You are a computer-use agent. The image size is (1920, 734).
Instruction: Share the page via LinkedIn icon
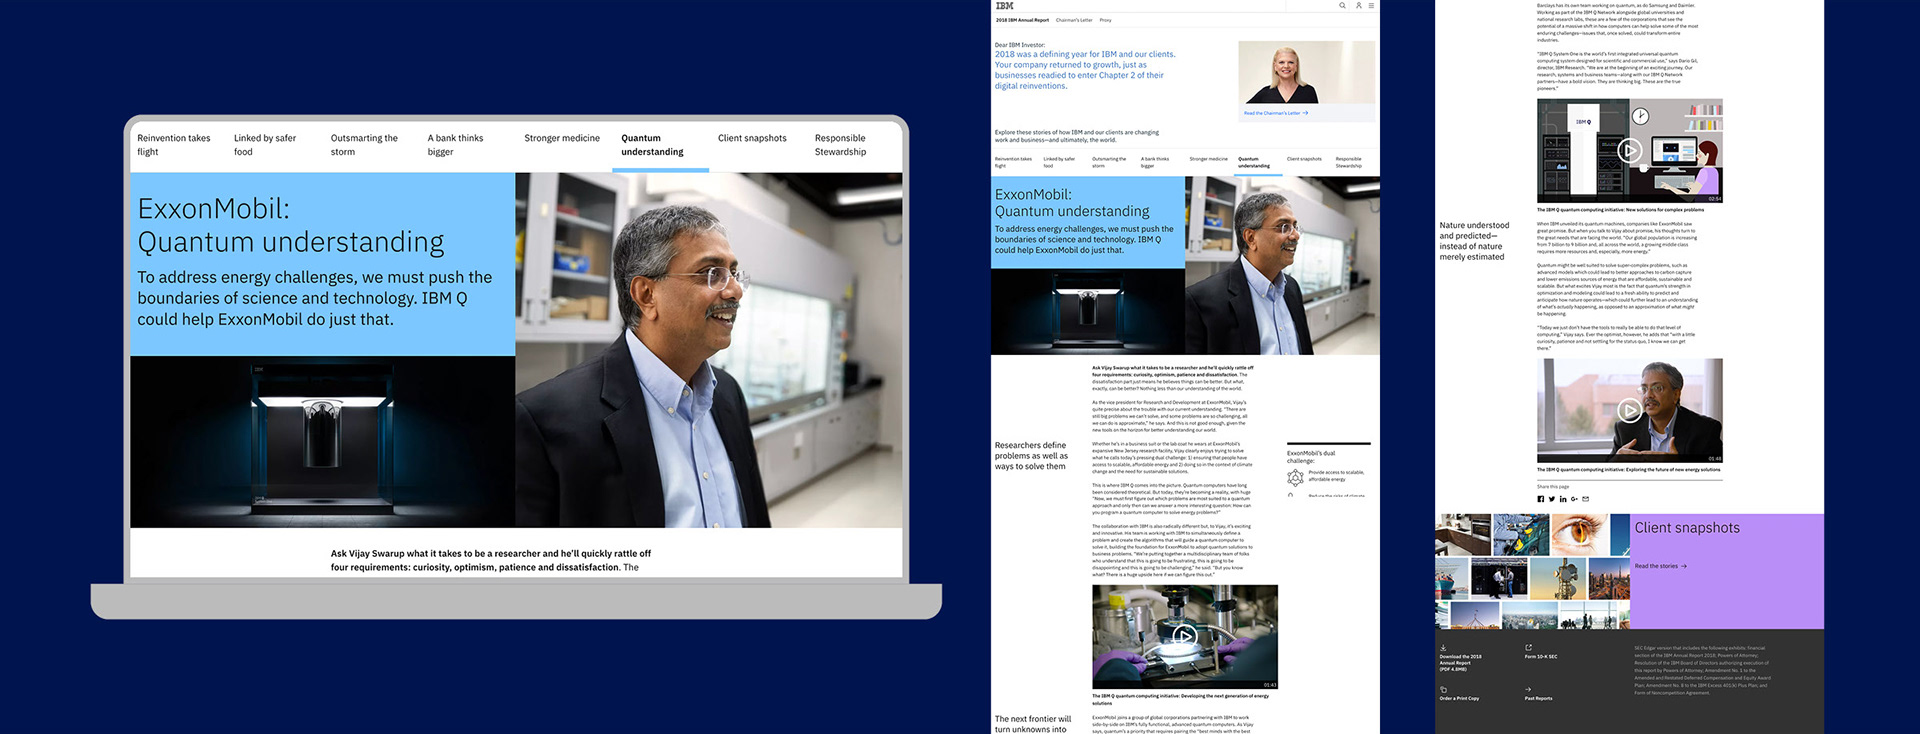1563,499
